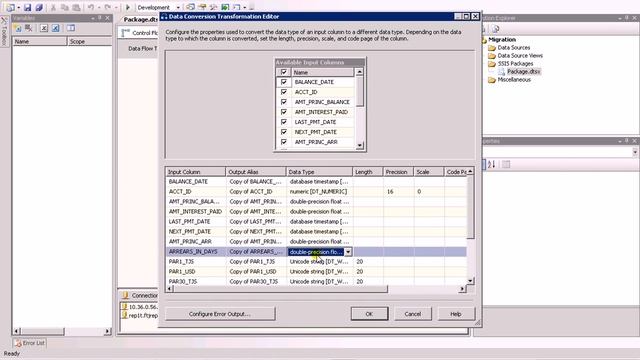Viewport: 640px width, 360px height.
Task: Select the Connection Managers tab
Action: tap(140, 295)
